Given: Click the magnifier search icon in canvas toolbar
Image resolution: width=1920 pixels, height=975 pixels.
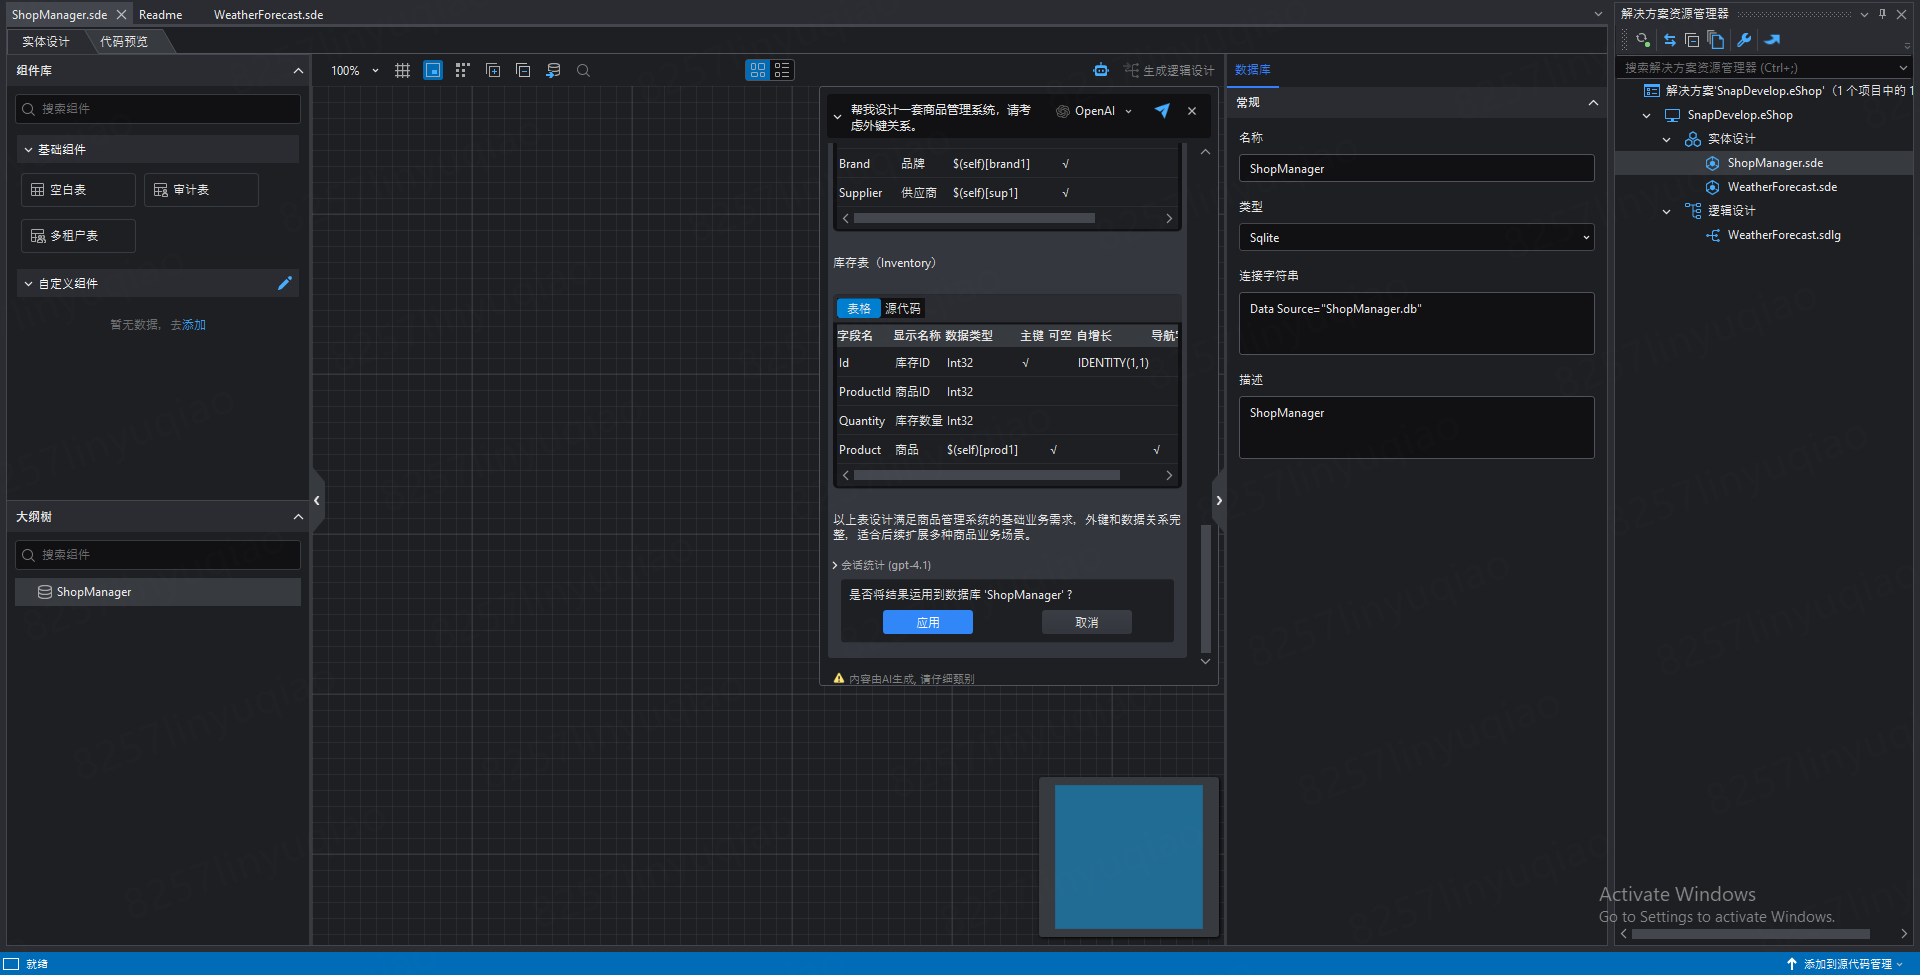Looking at the screenshot, I should point(584,70).
